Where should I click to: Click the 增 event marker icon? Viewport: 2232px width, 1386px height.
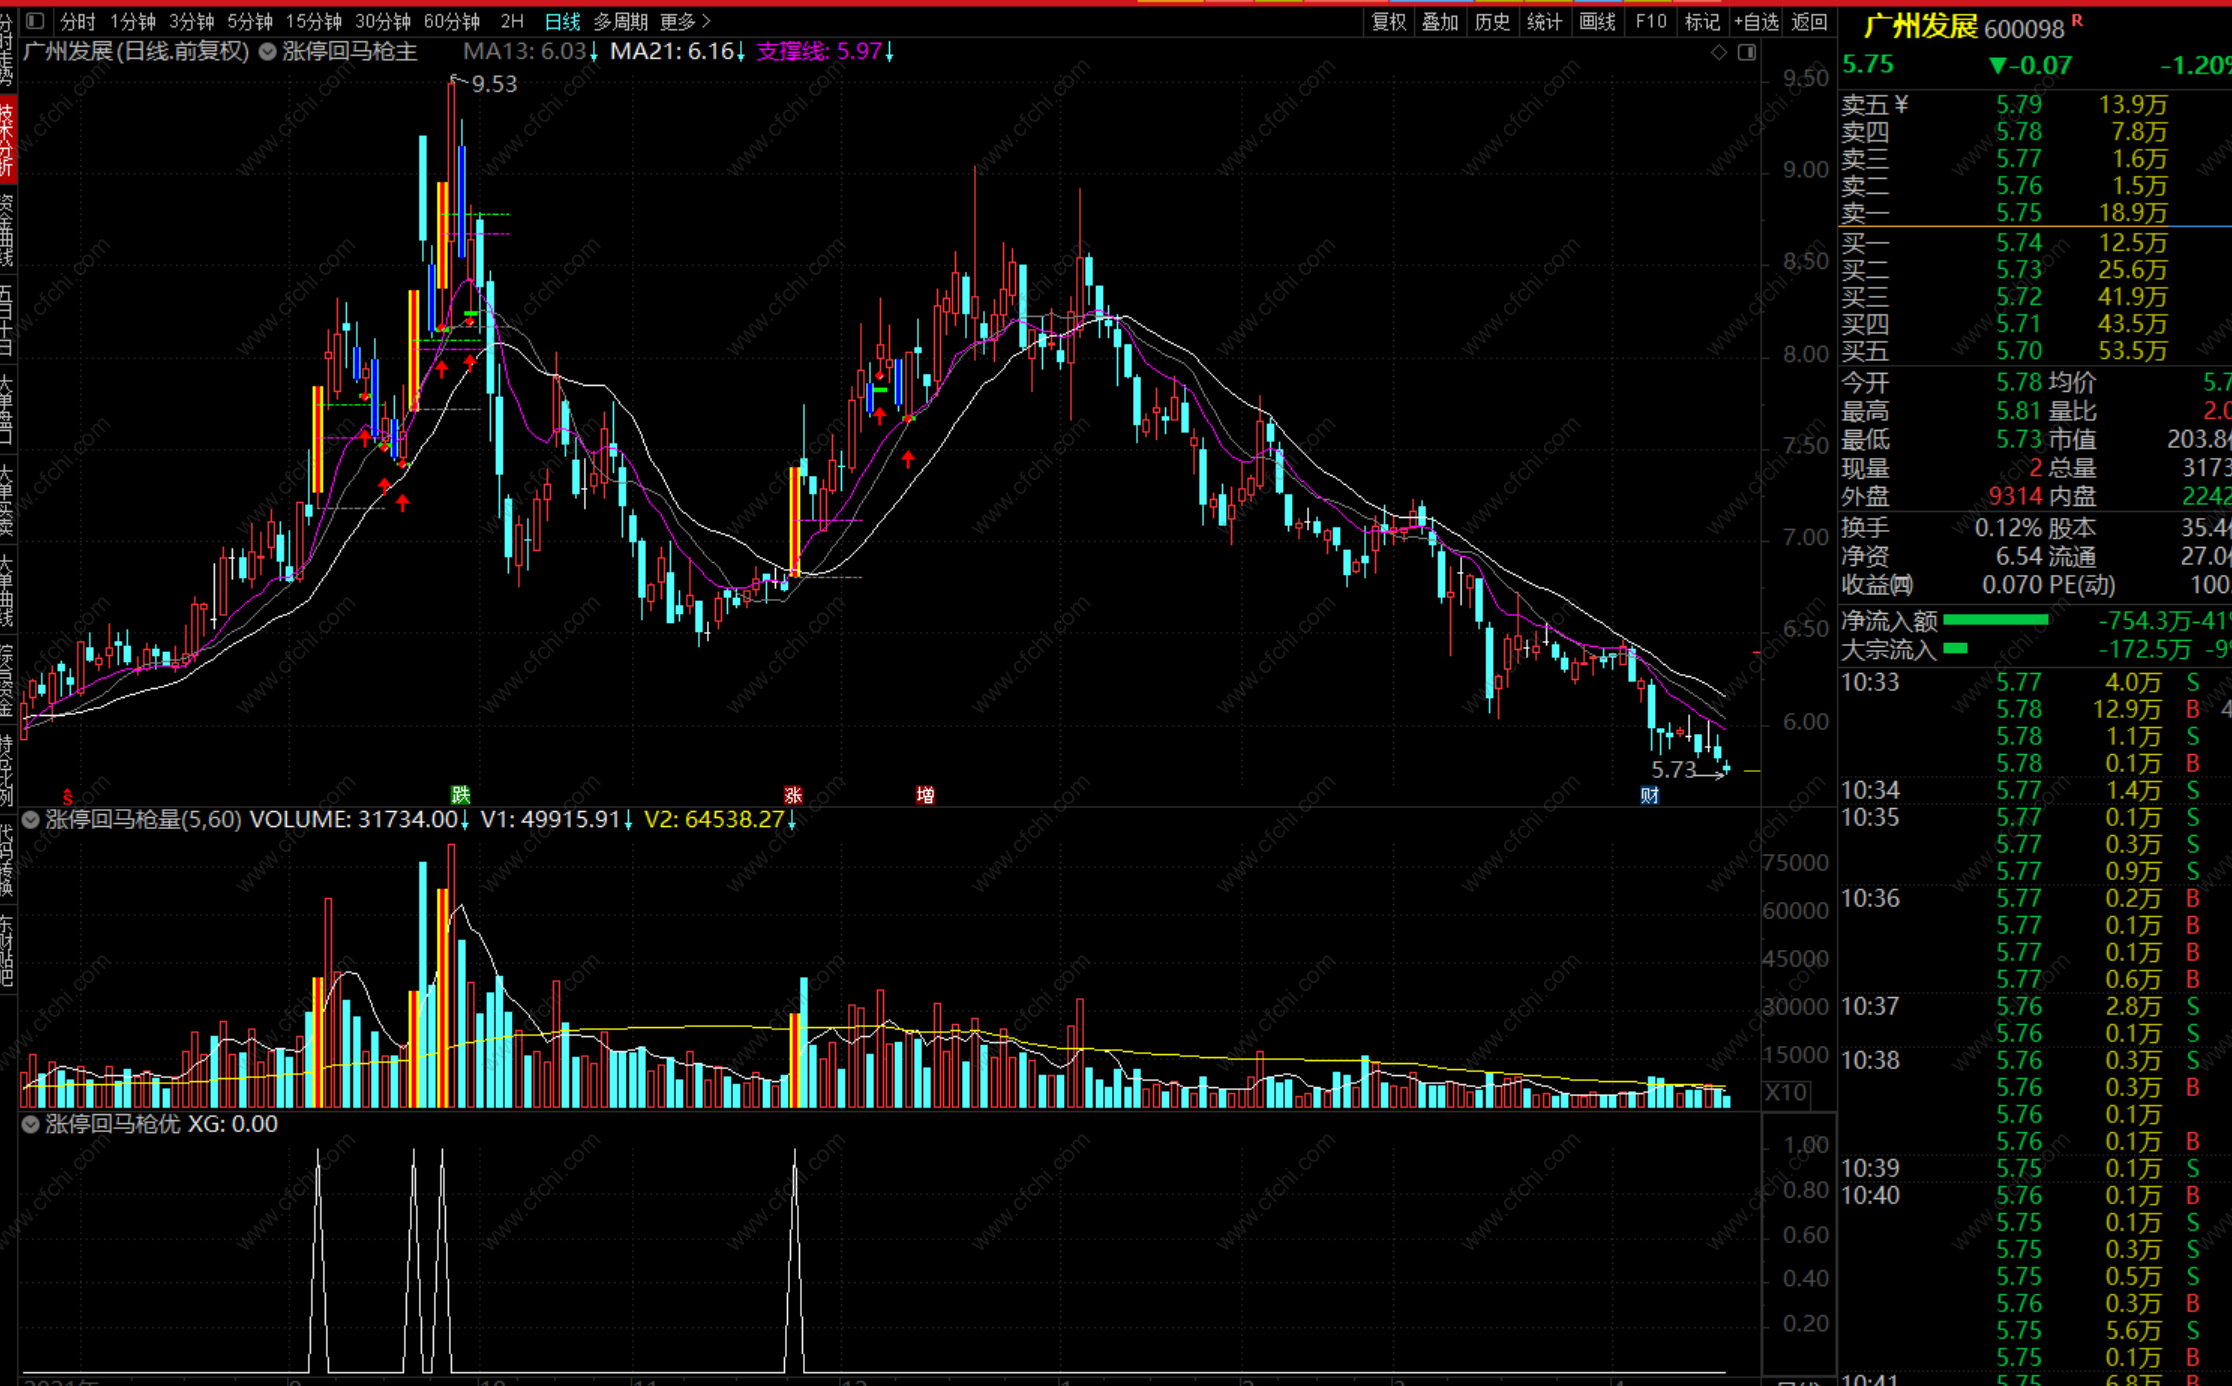[x=925, y=795]
